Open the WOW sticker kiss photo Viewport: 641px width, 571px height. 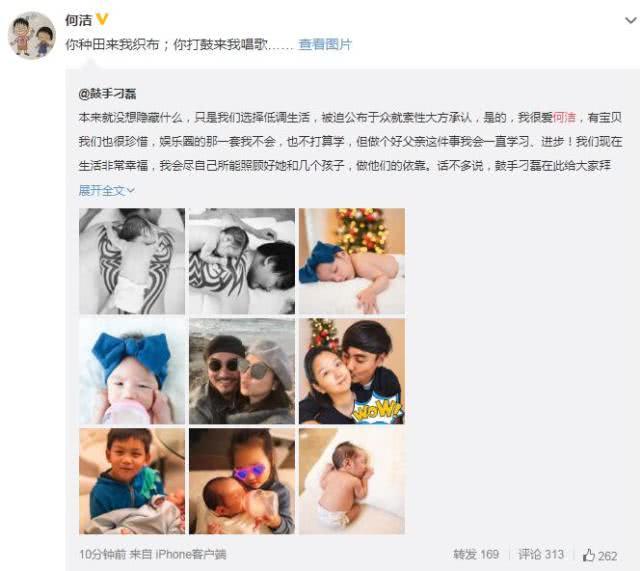[352, 371]
